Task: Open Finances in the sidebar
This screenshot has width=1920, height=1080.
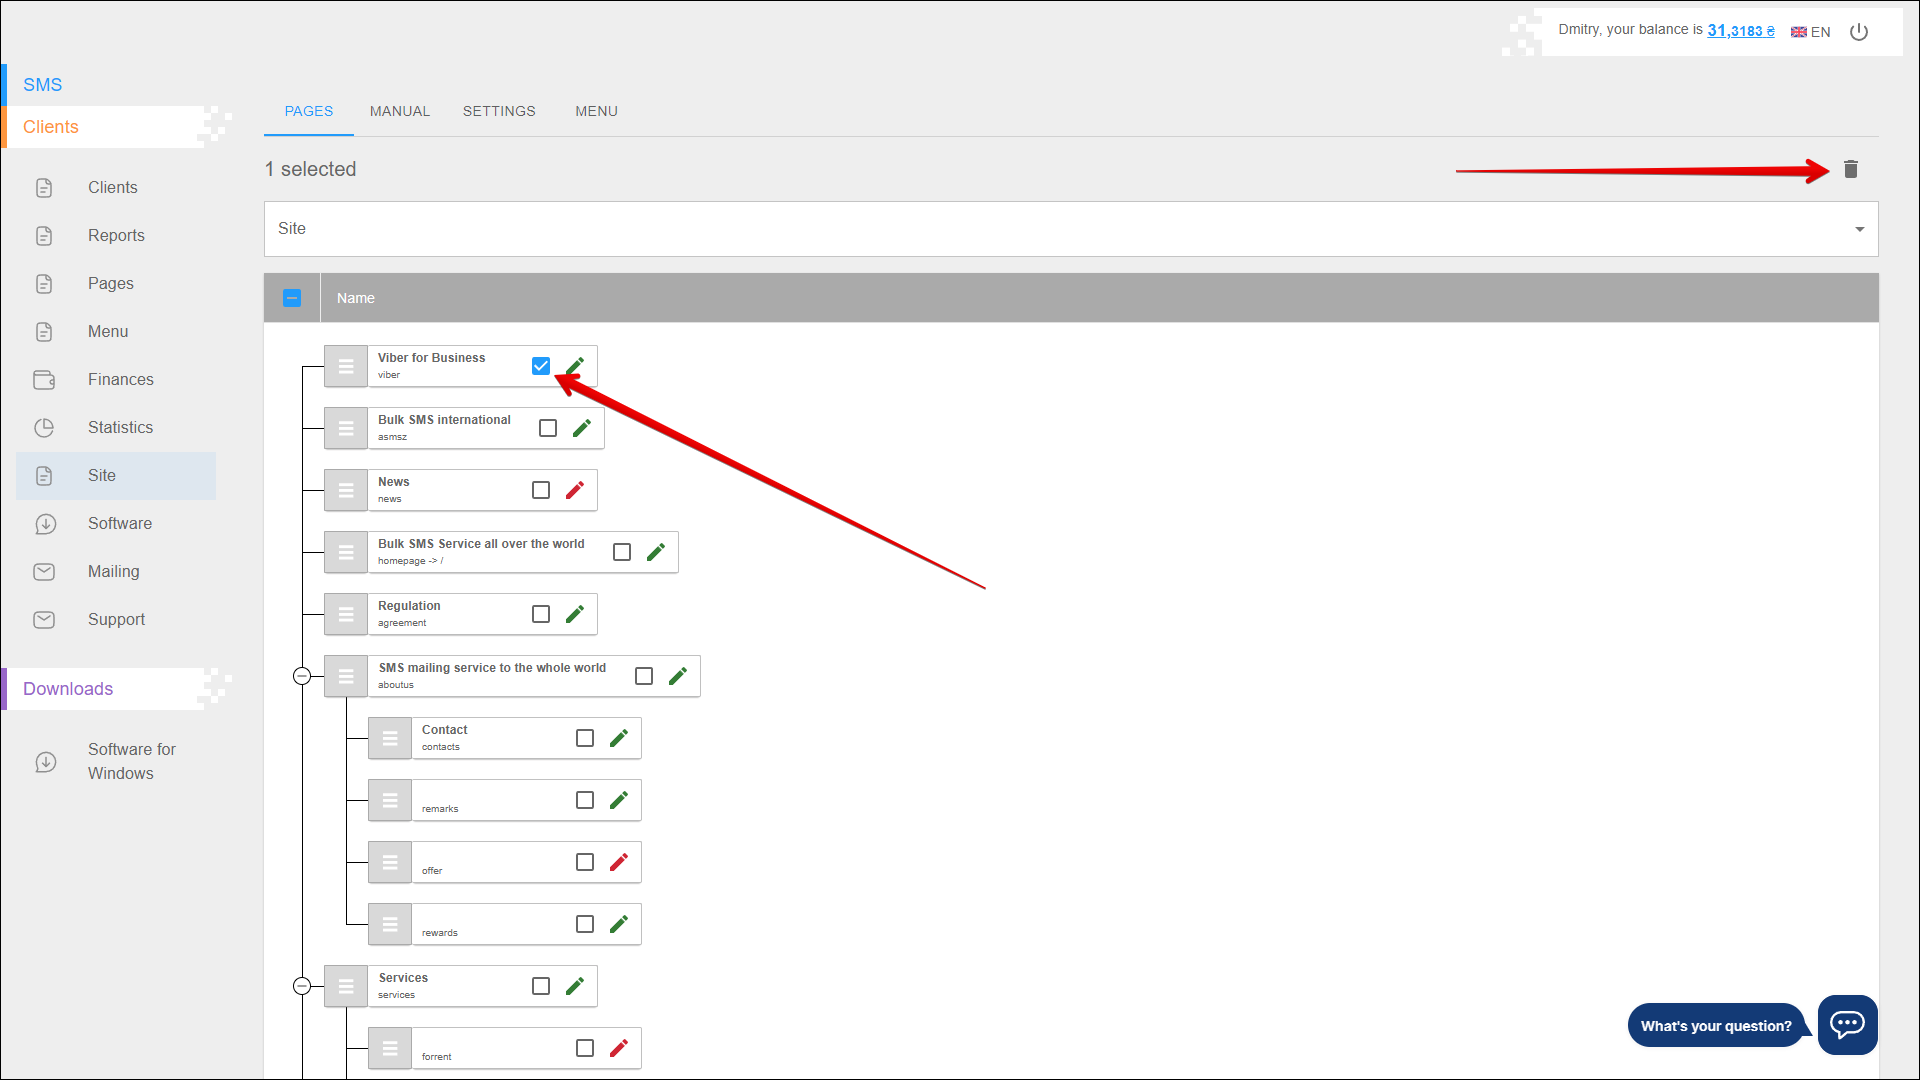Action: (120, 380)
